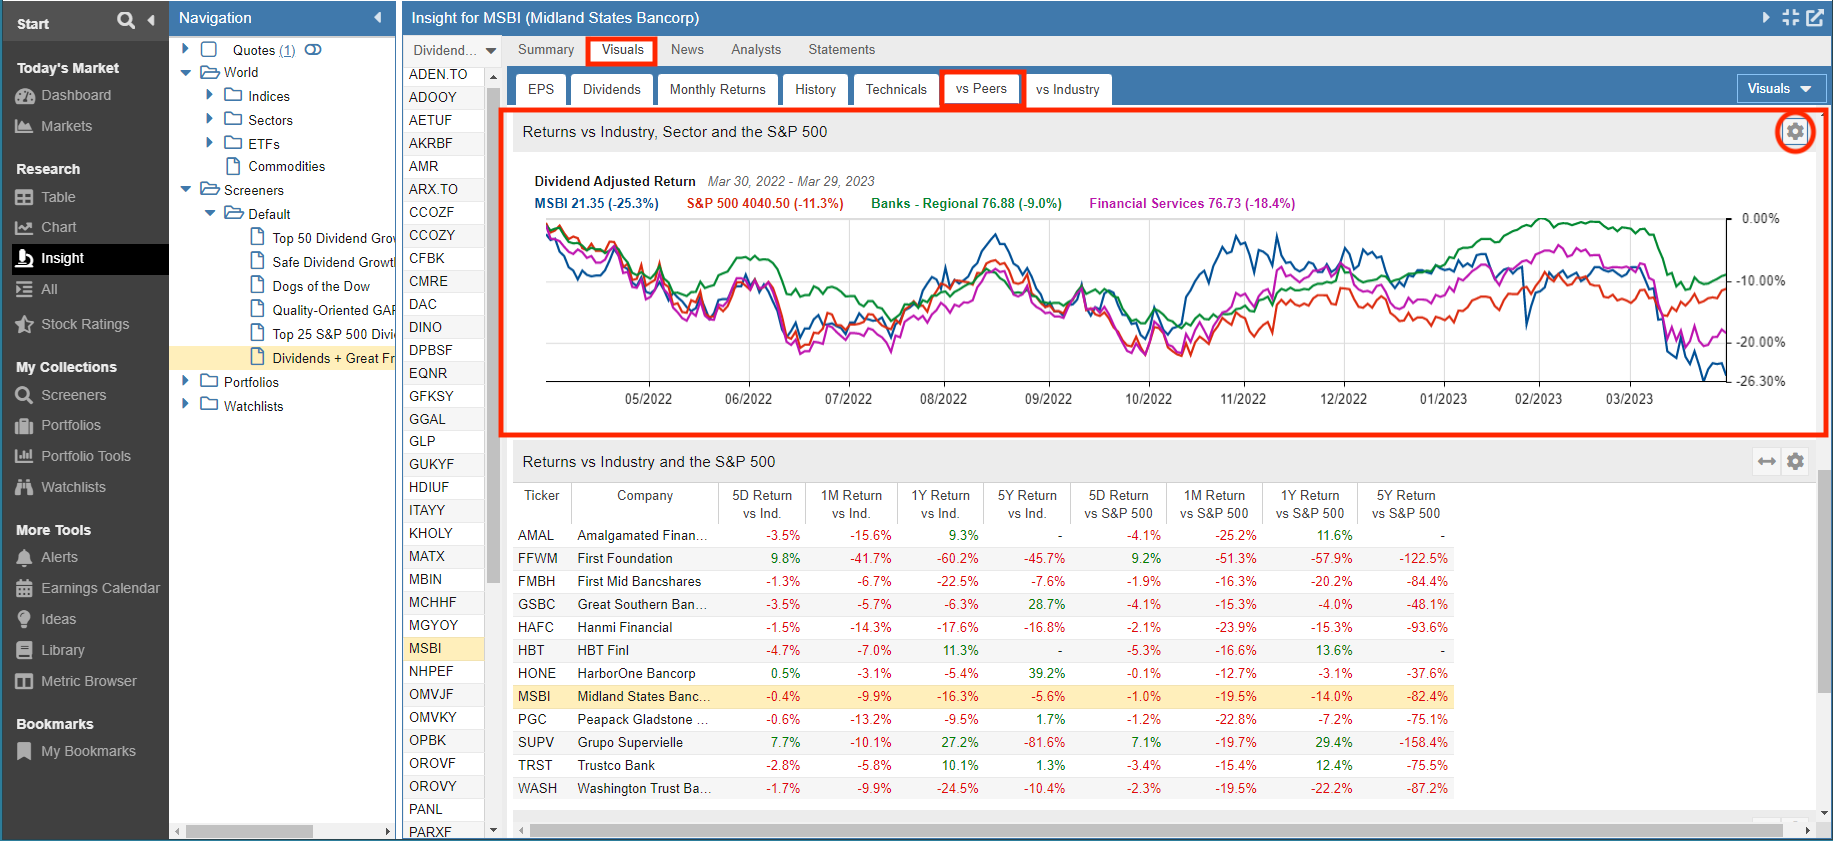This screenshot has width=1833, height=841.
Task: Open the Earnings Calendar
Action: pyautogui.click(x=100, y=588)
